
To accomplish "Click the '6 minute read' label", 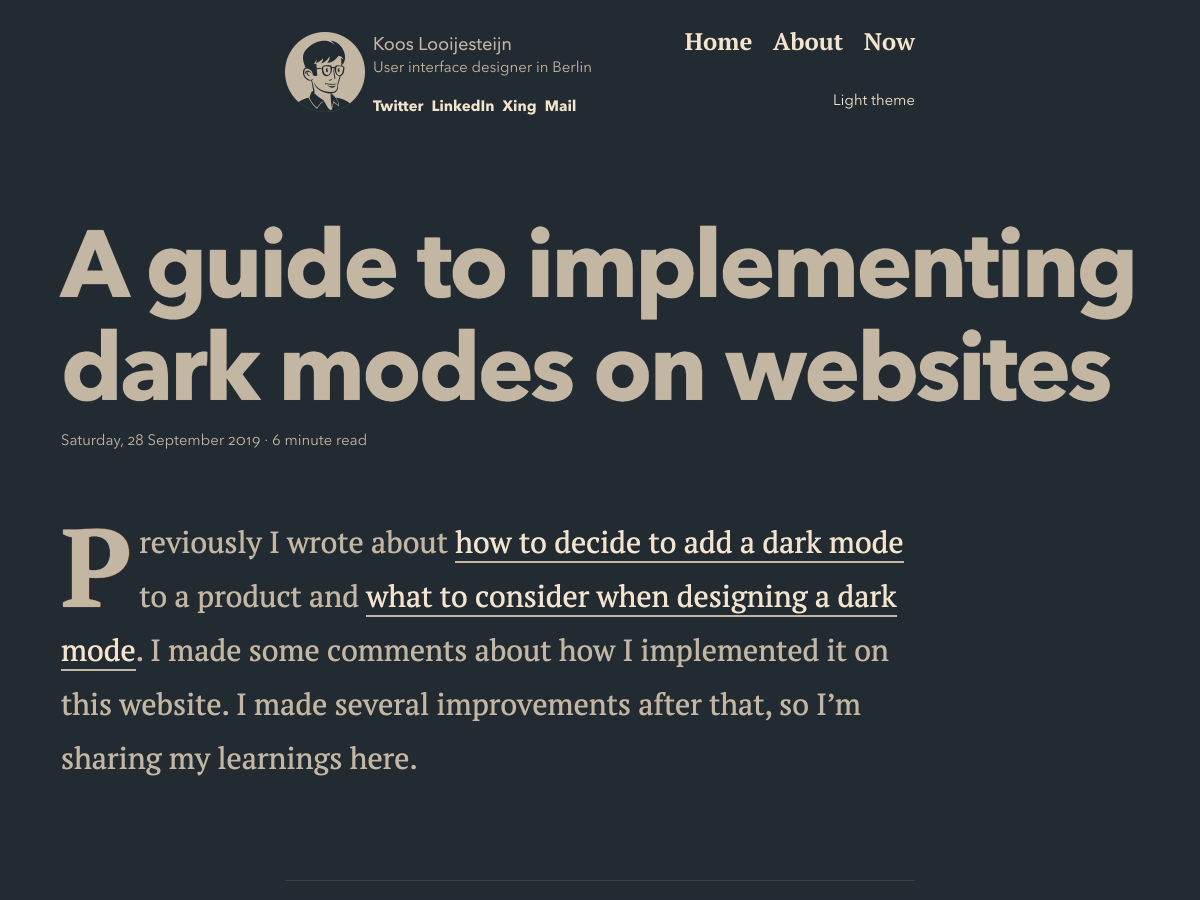I will point(319,440).
